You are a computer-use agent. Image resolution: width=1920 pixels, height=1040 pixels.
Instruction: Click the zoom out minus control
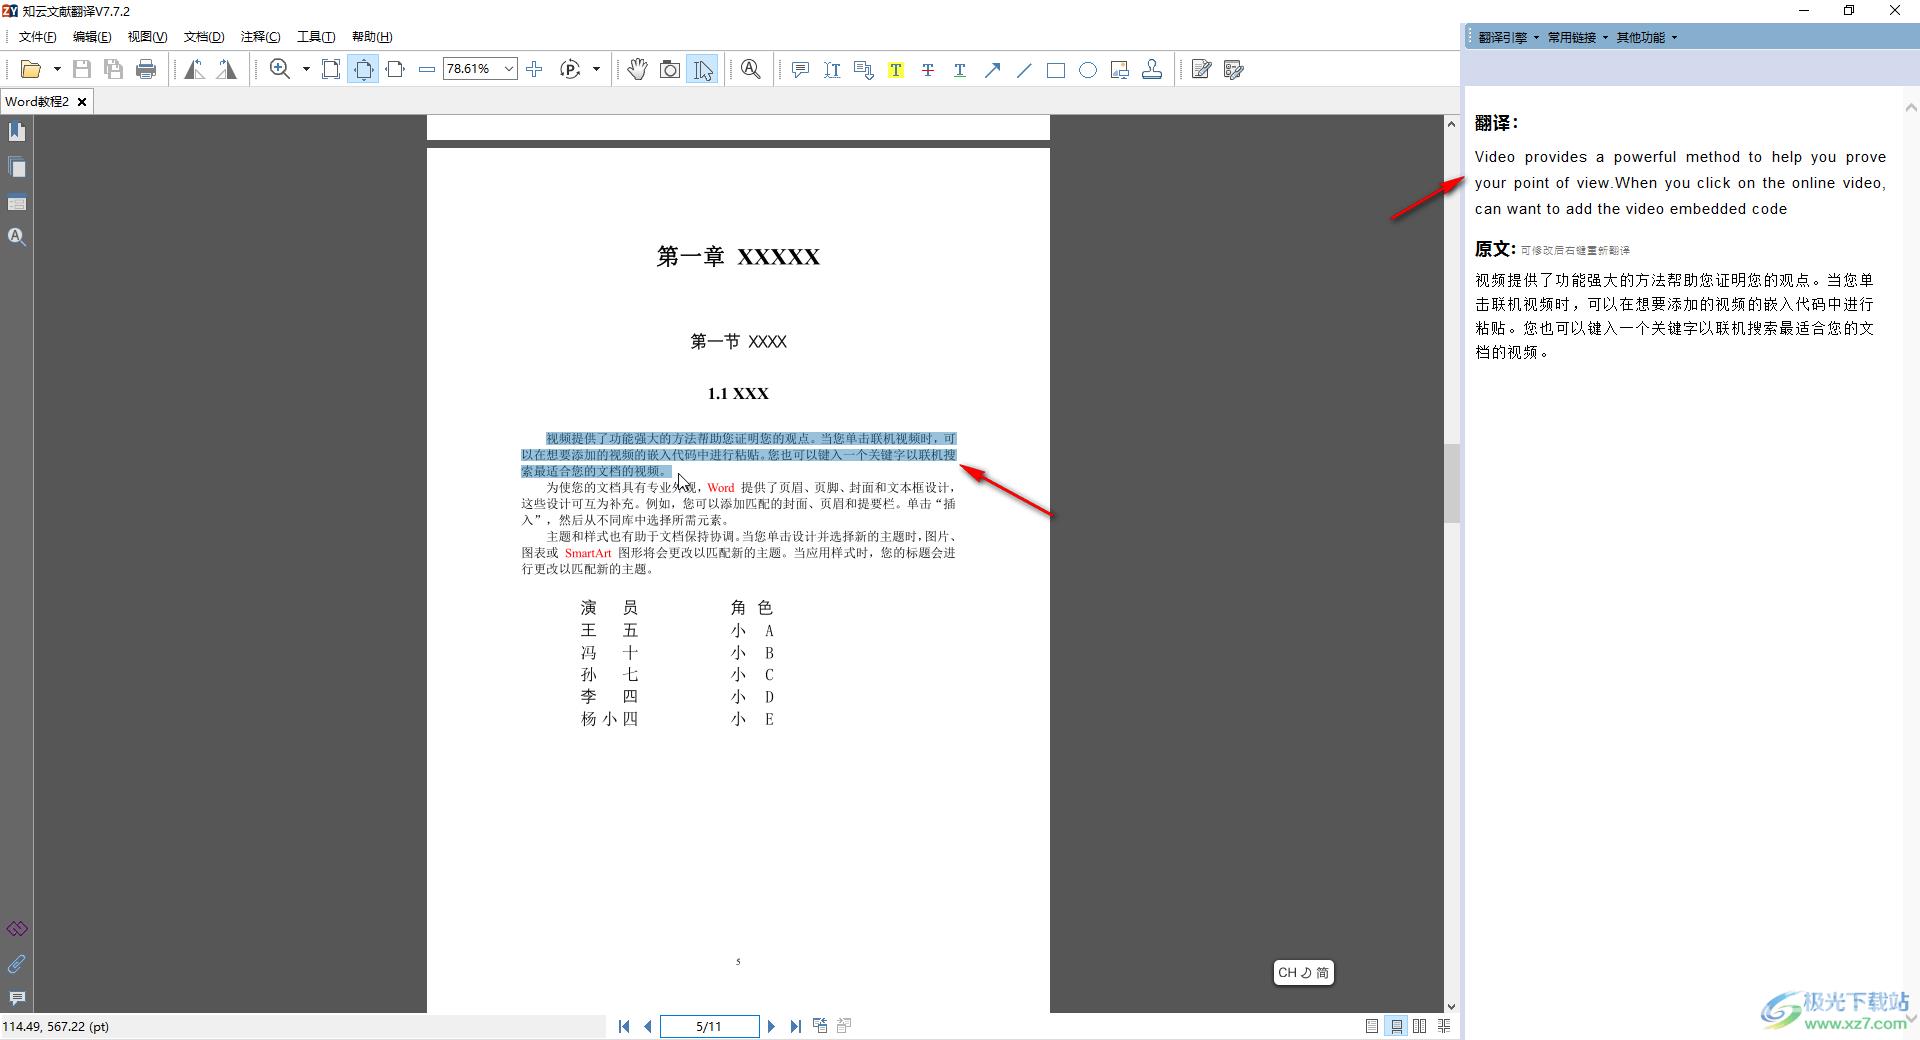pos(427,69)
